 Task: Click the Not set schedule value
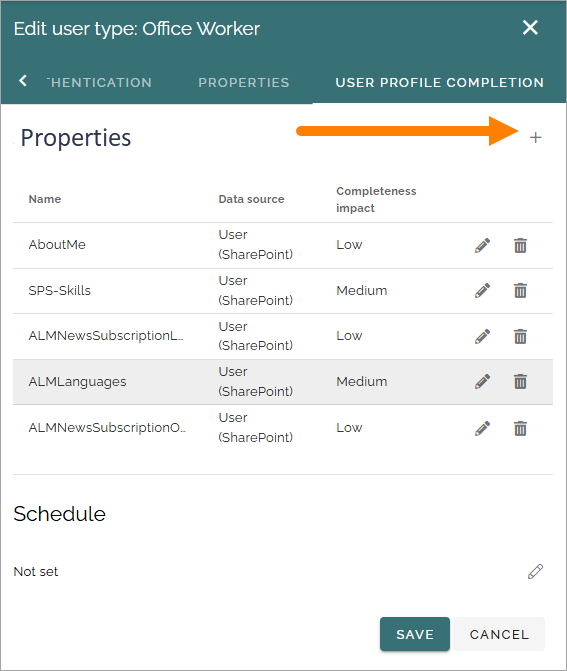[x=36, y=572]
